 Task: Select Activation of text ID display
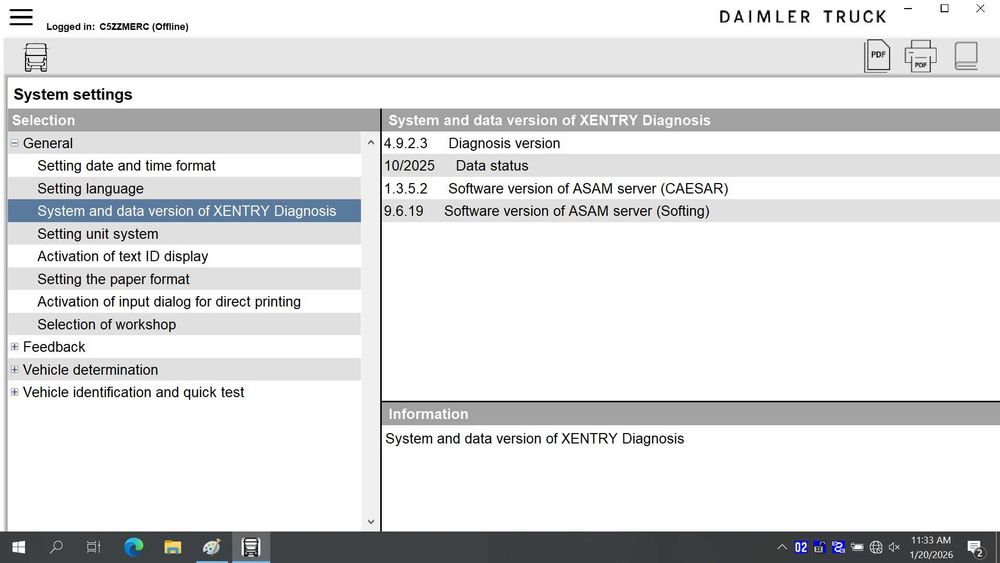tap(184, 256)
